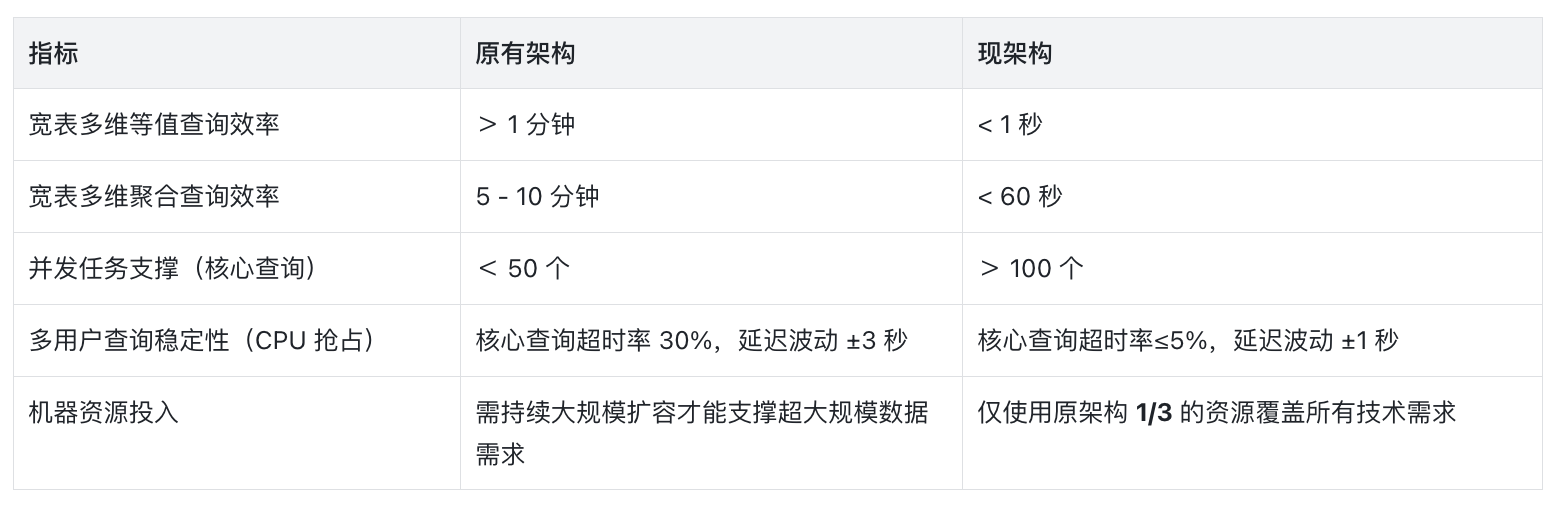Click the bold 1/3 text
Image resolution: width=1558 pixels, height=506 pixels.
(1153, 413)
